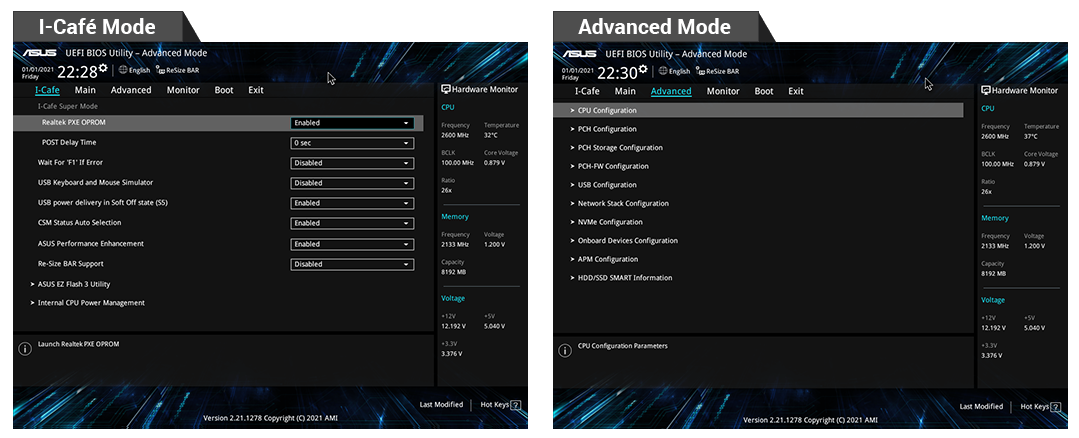Screen dimensions: 1079x438
Task: Expand ASUS EZ Flash 3 Utility
Action: [x=74, y=284]
